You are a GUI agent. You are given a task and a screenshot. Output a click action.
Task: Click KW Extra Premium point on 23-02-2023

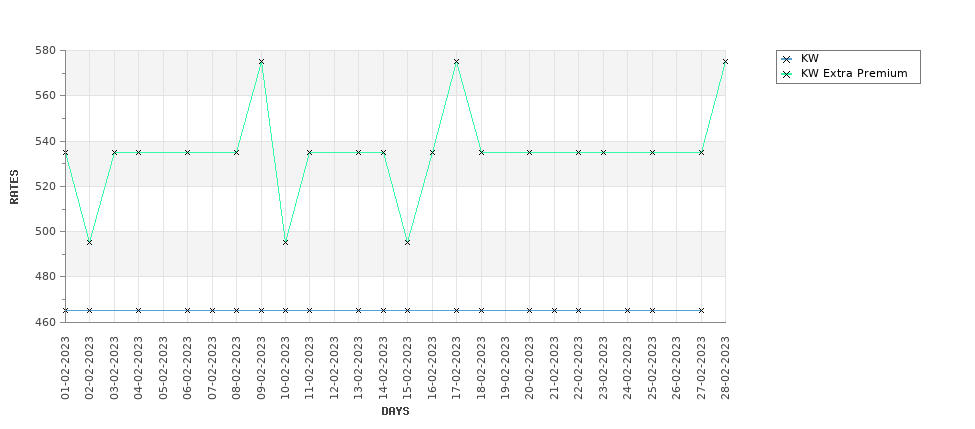(603, 152)
